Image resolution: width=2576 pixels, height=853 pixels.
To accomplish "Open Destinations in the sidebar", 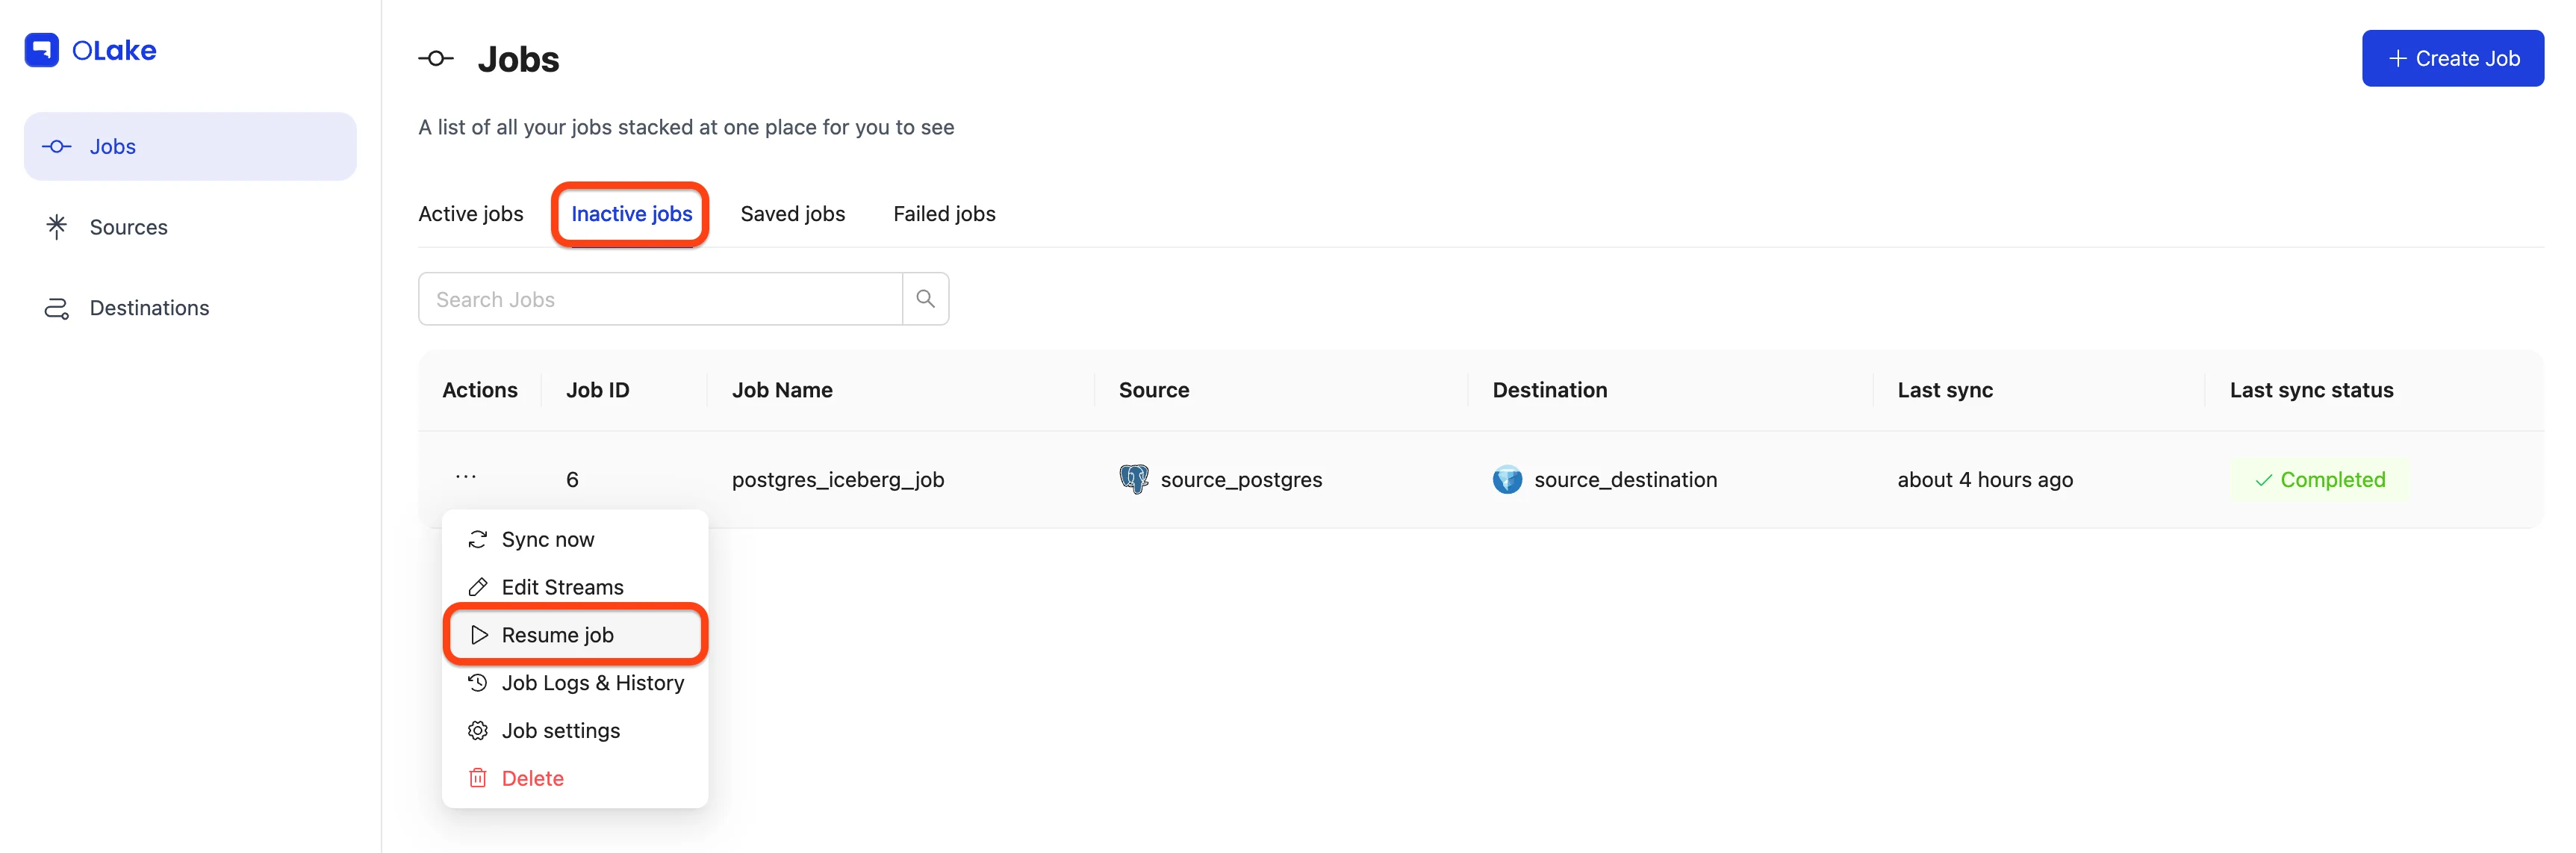I will pos(149,308).
